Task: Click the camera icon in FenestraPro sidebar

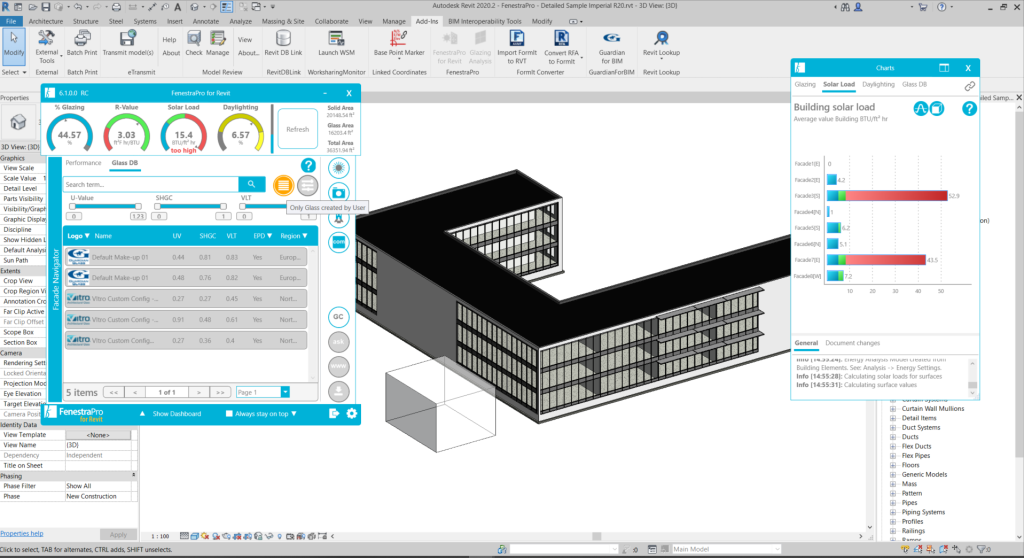Action: (338, 191)
